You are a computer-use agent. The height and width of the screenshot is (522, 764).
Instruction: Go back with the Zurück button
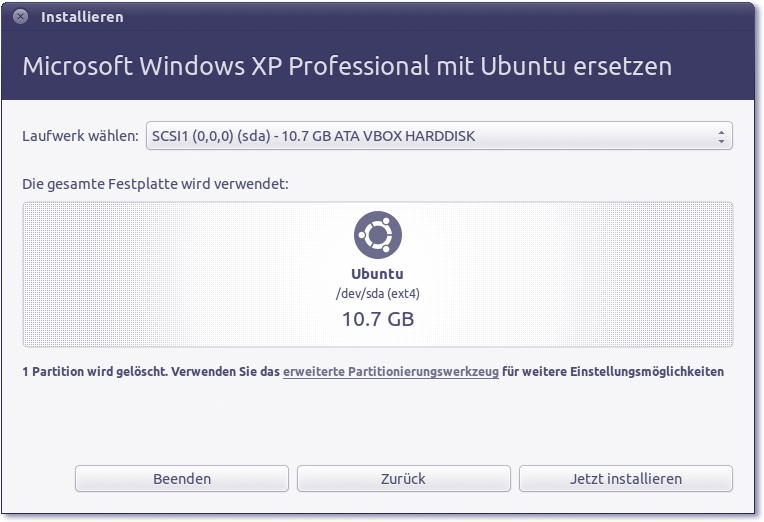tap(403, 479)
